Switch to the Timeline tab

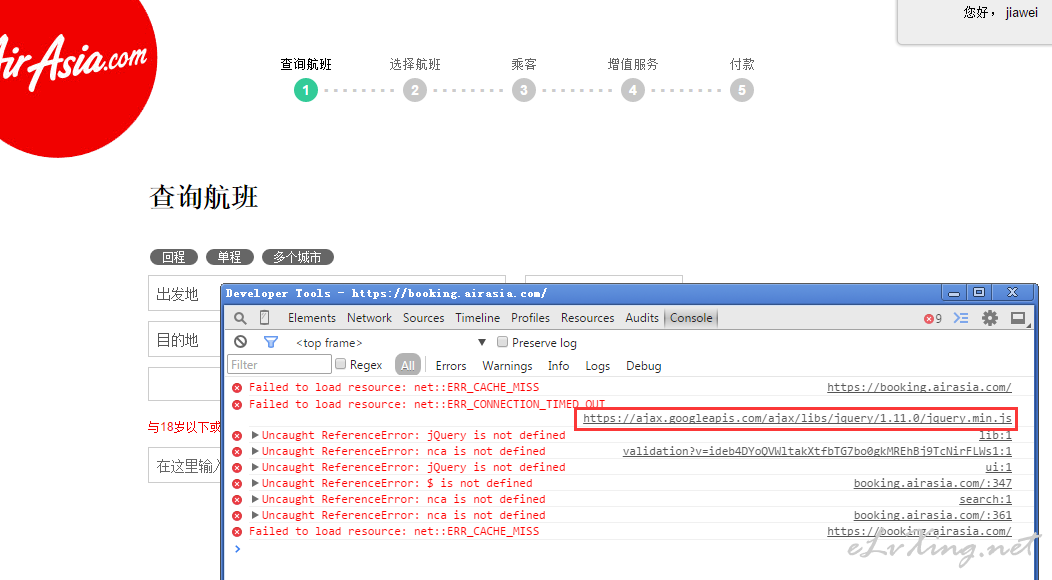[x=477, y=318]
